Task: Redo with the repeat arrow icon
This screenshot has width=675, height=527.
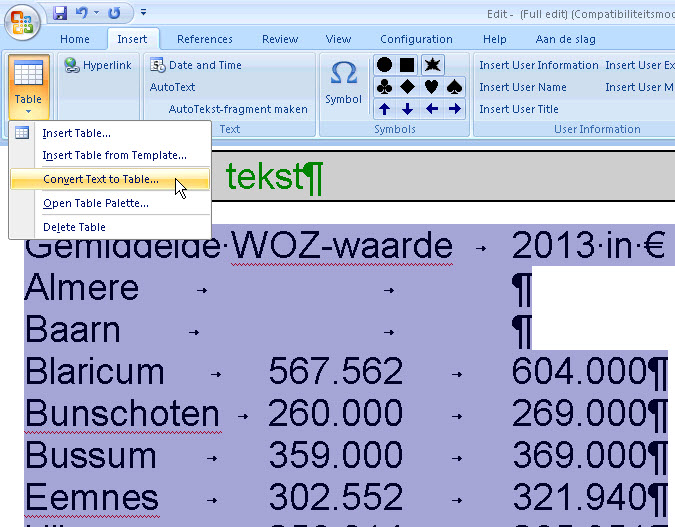Action: tap(114, 13)
